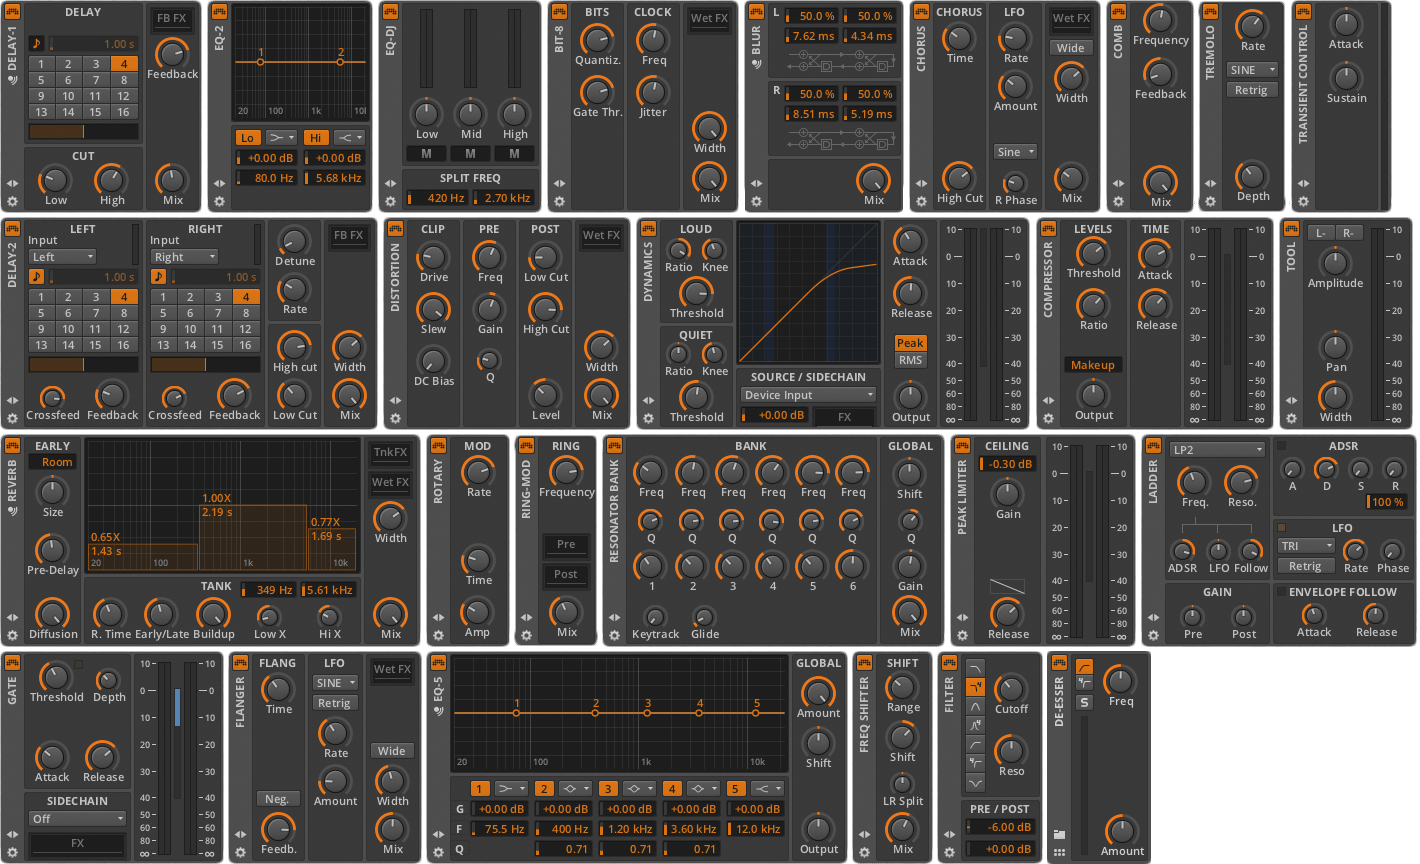This screenshot has width=1420, height=864.
Task: Open the LP2 filter mode dropdown in LADDER
Action: [x=1217, y=450]
